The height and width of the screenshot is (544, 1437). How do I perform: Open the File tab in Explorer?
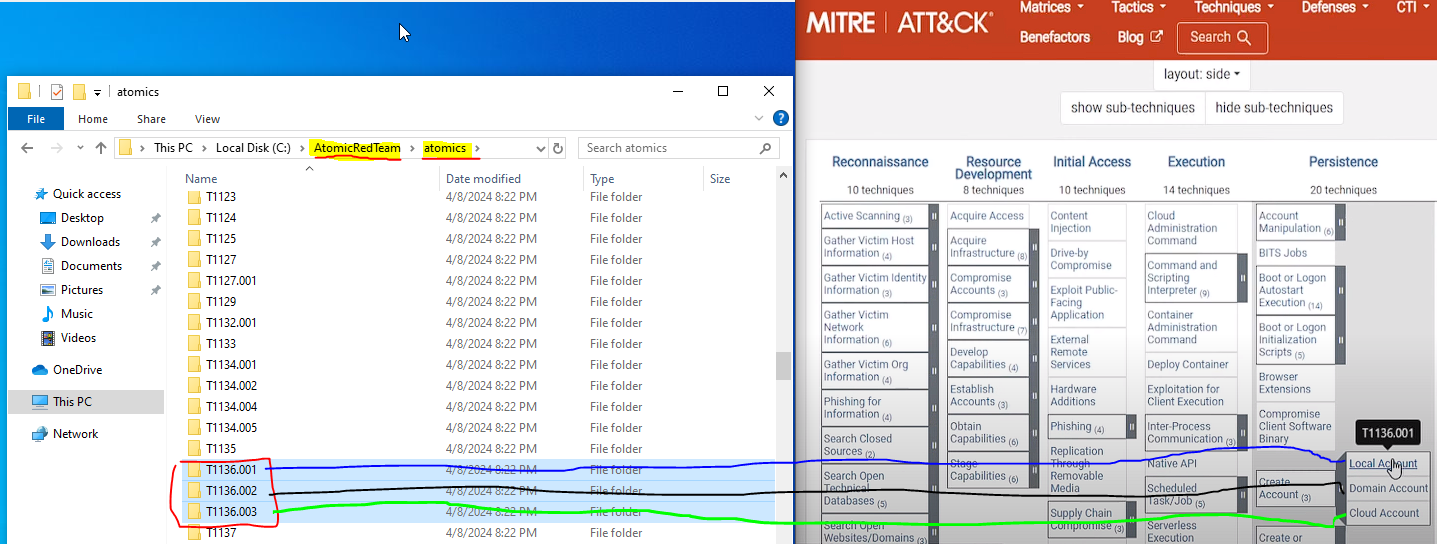click(36, 119)
